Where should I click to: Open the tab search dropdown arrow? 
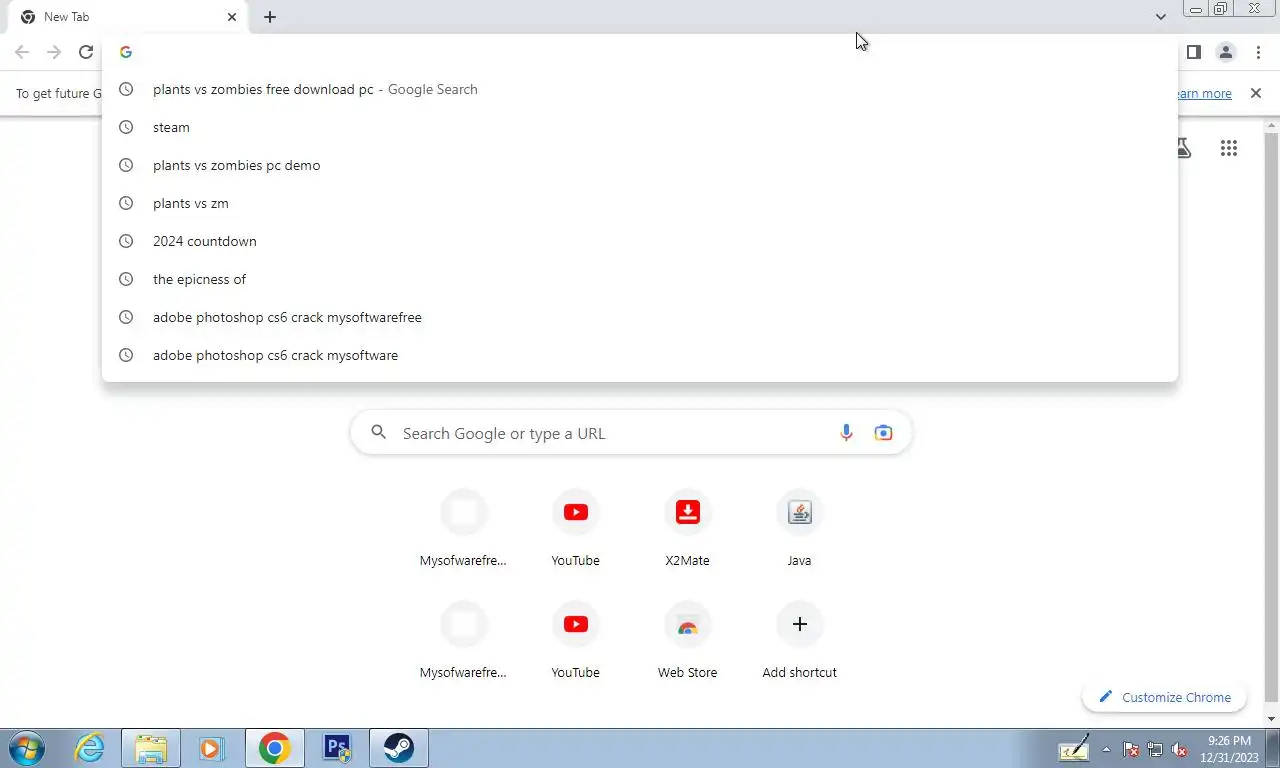coord(1160,17)
